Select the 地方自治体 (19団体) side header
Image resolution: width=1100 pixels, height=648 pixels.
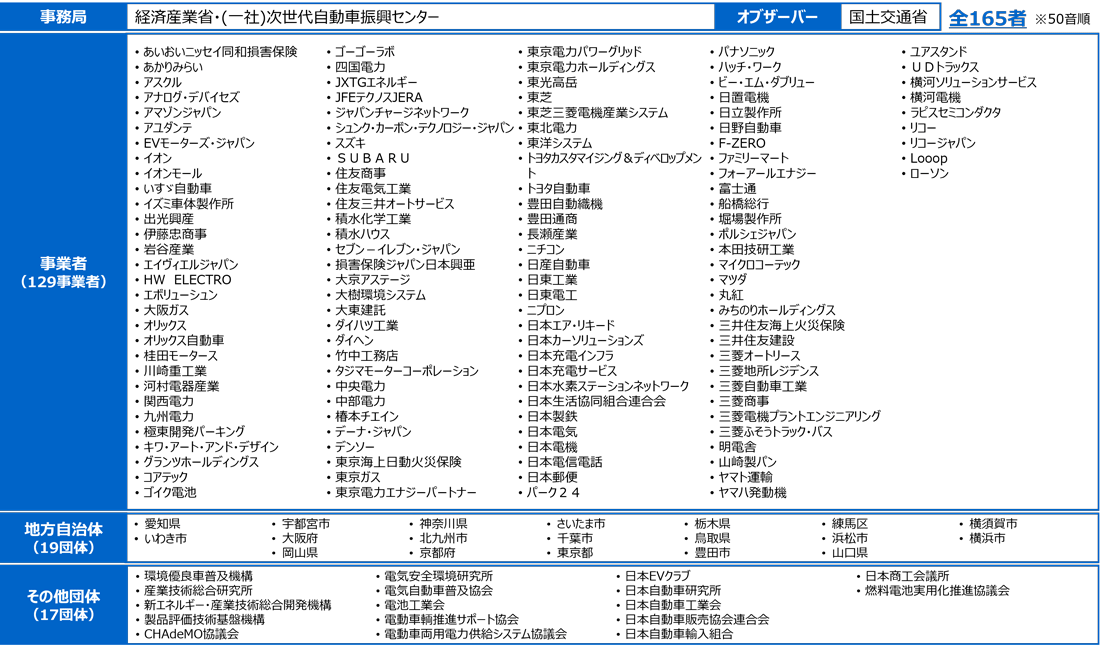63,537
